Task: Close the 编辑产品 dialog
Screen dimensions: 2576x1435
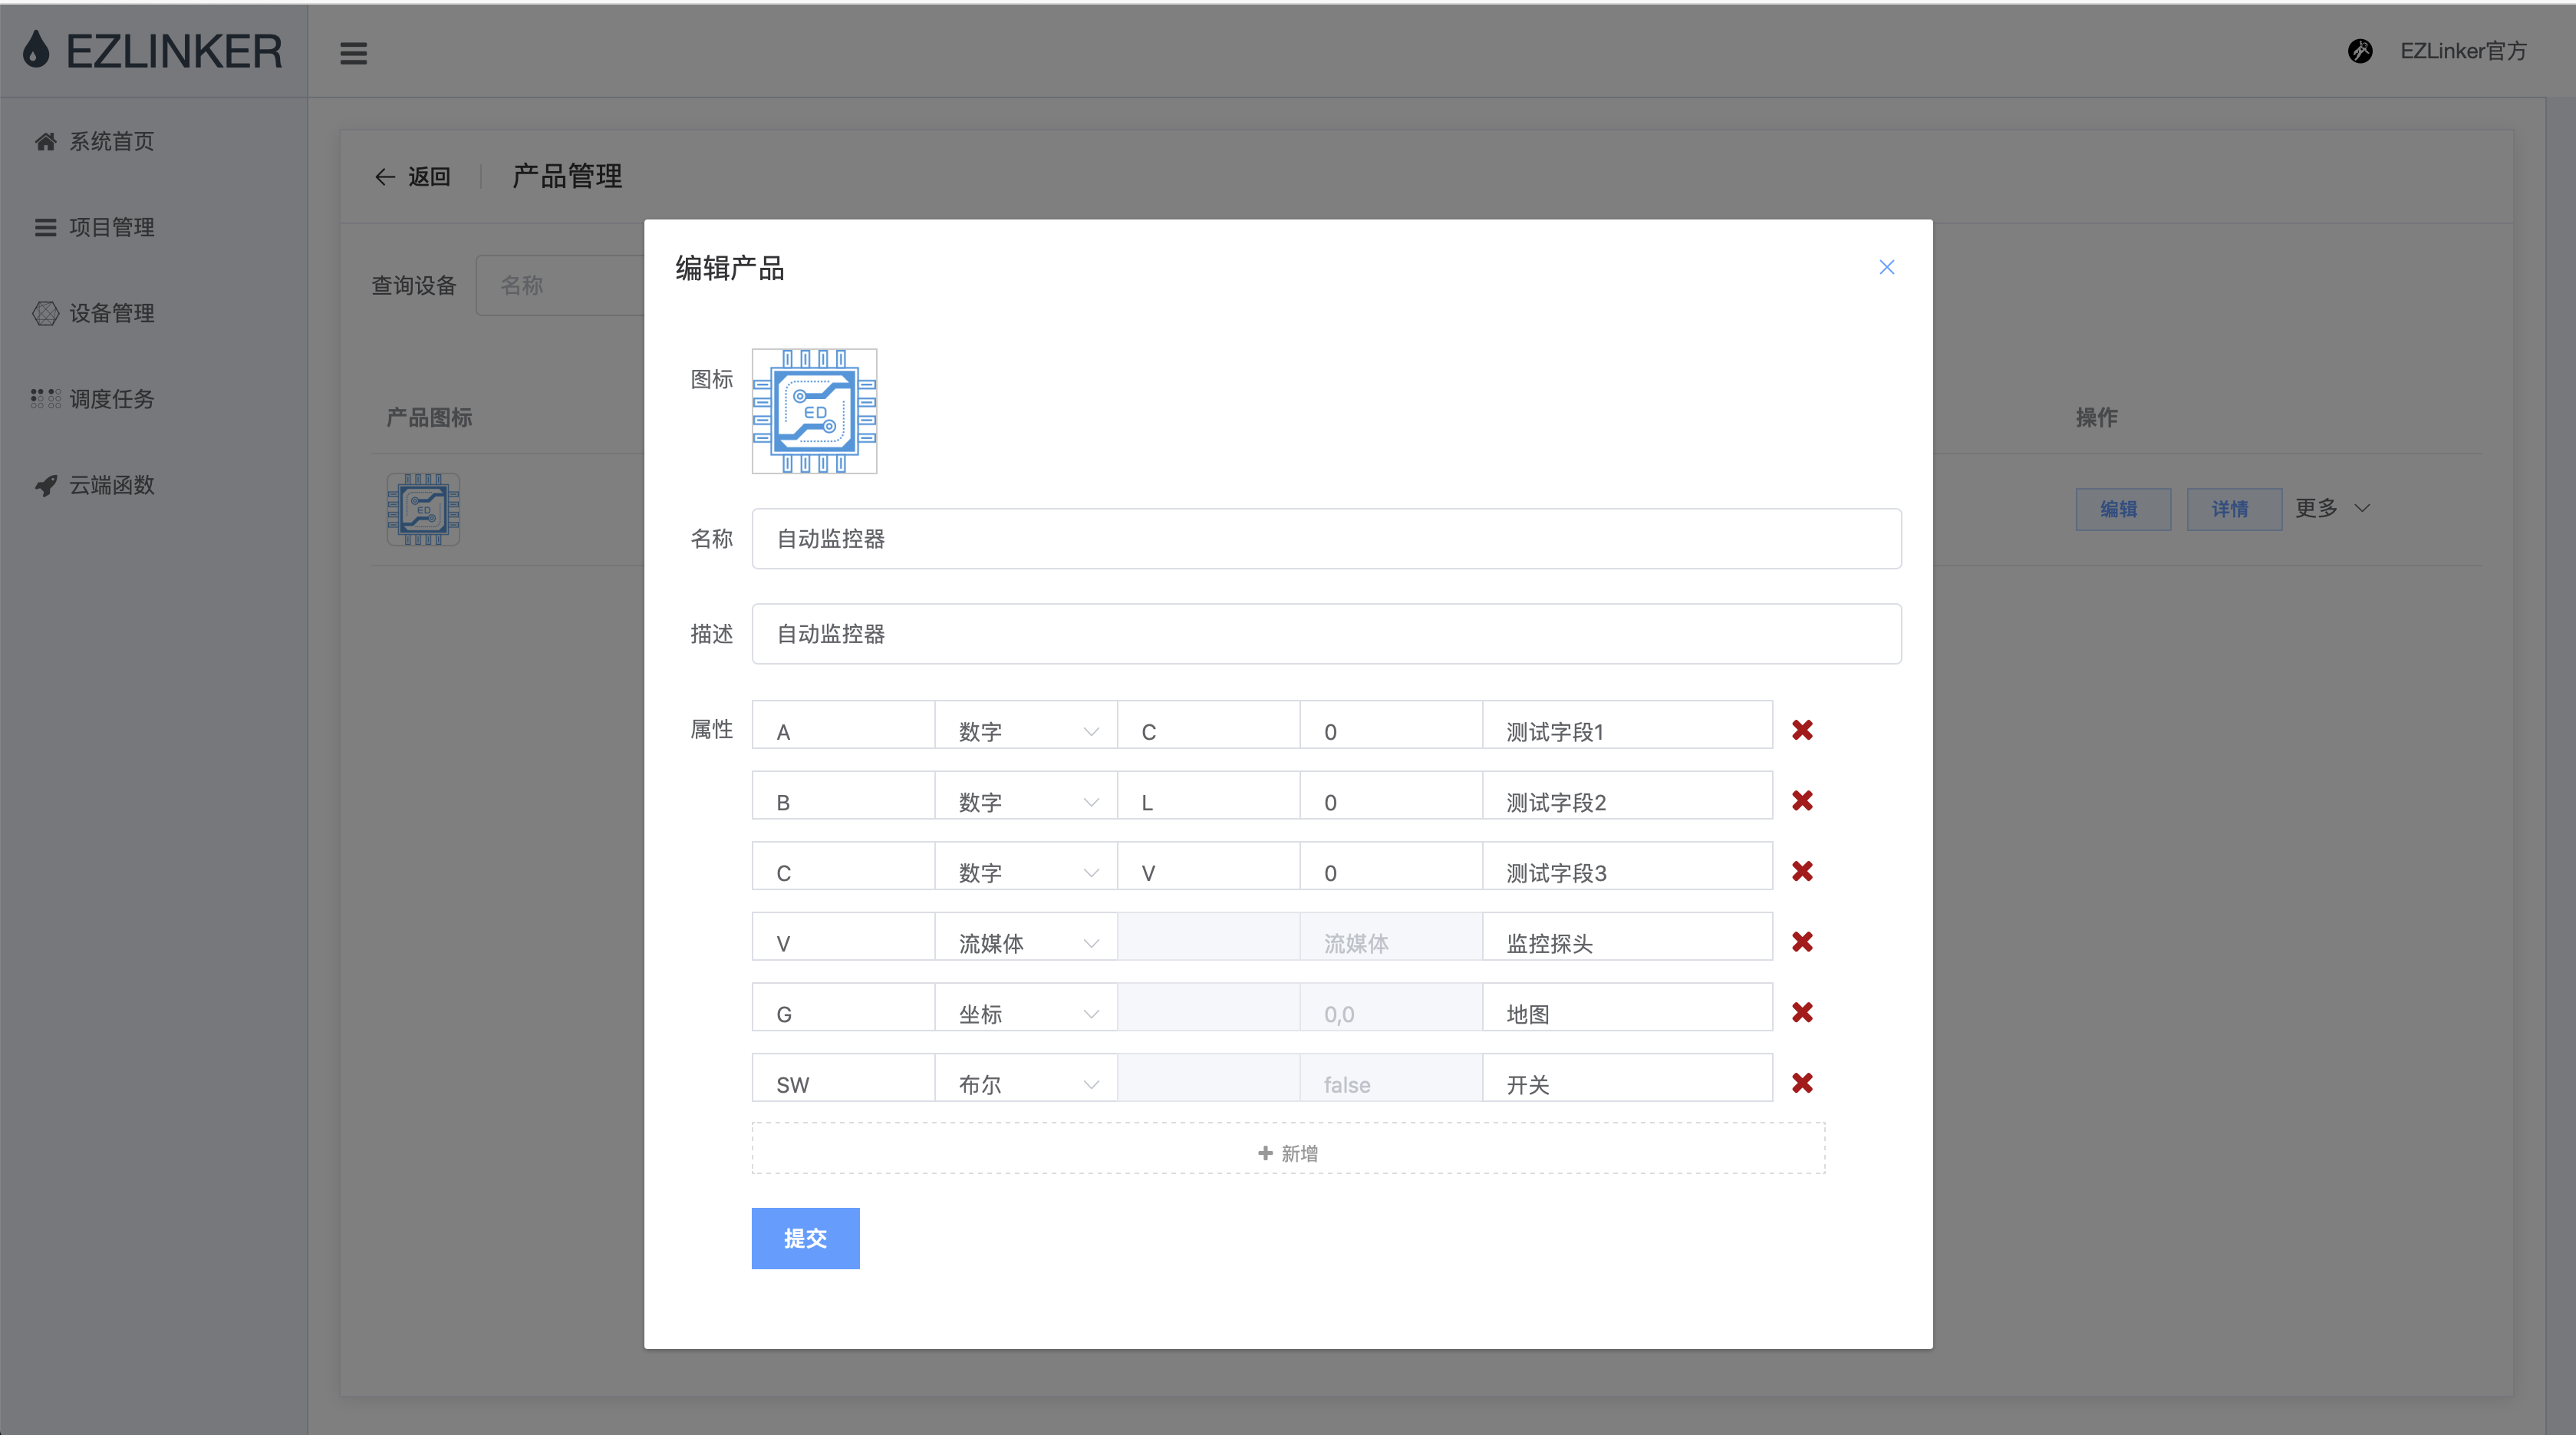Action: click(1886, 267)
